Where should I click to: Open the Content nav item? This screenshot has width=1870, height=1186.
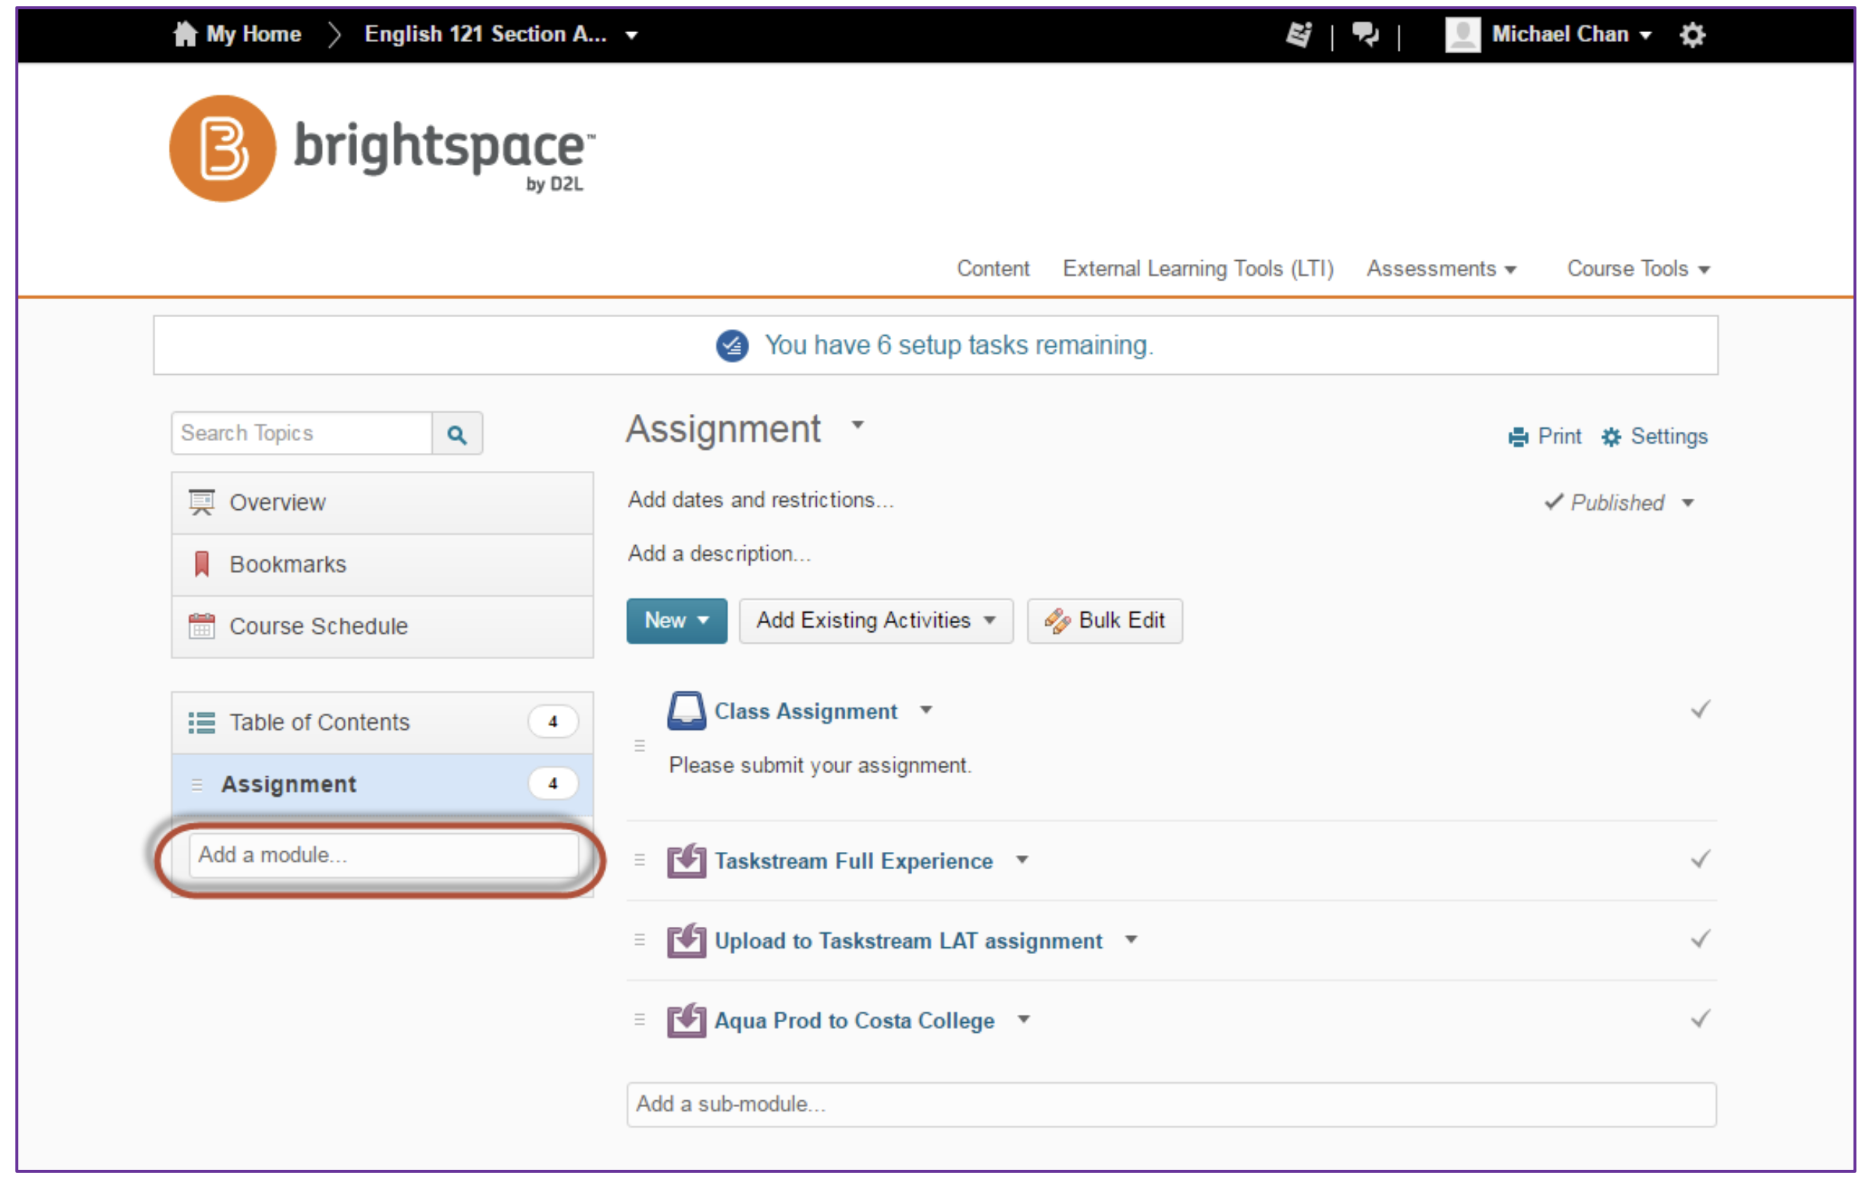pyautogui.click(x=993, y=269)
